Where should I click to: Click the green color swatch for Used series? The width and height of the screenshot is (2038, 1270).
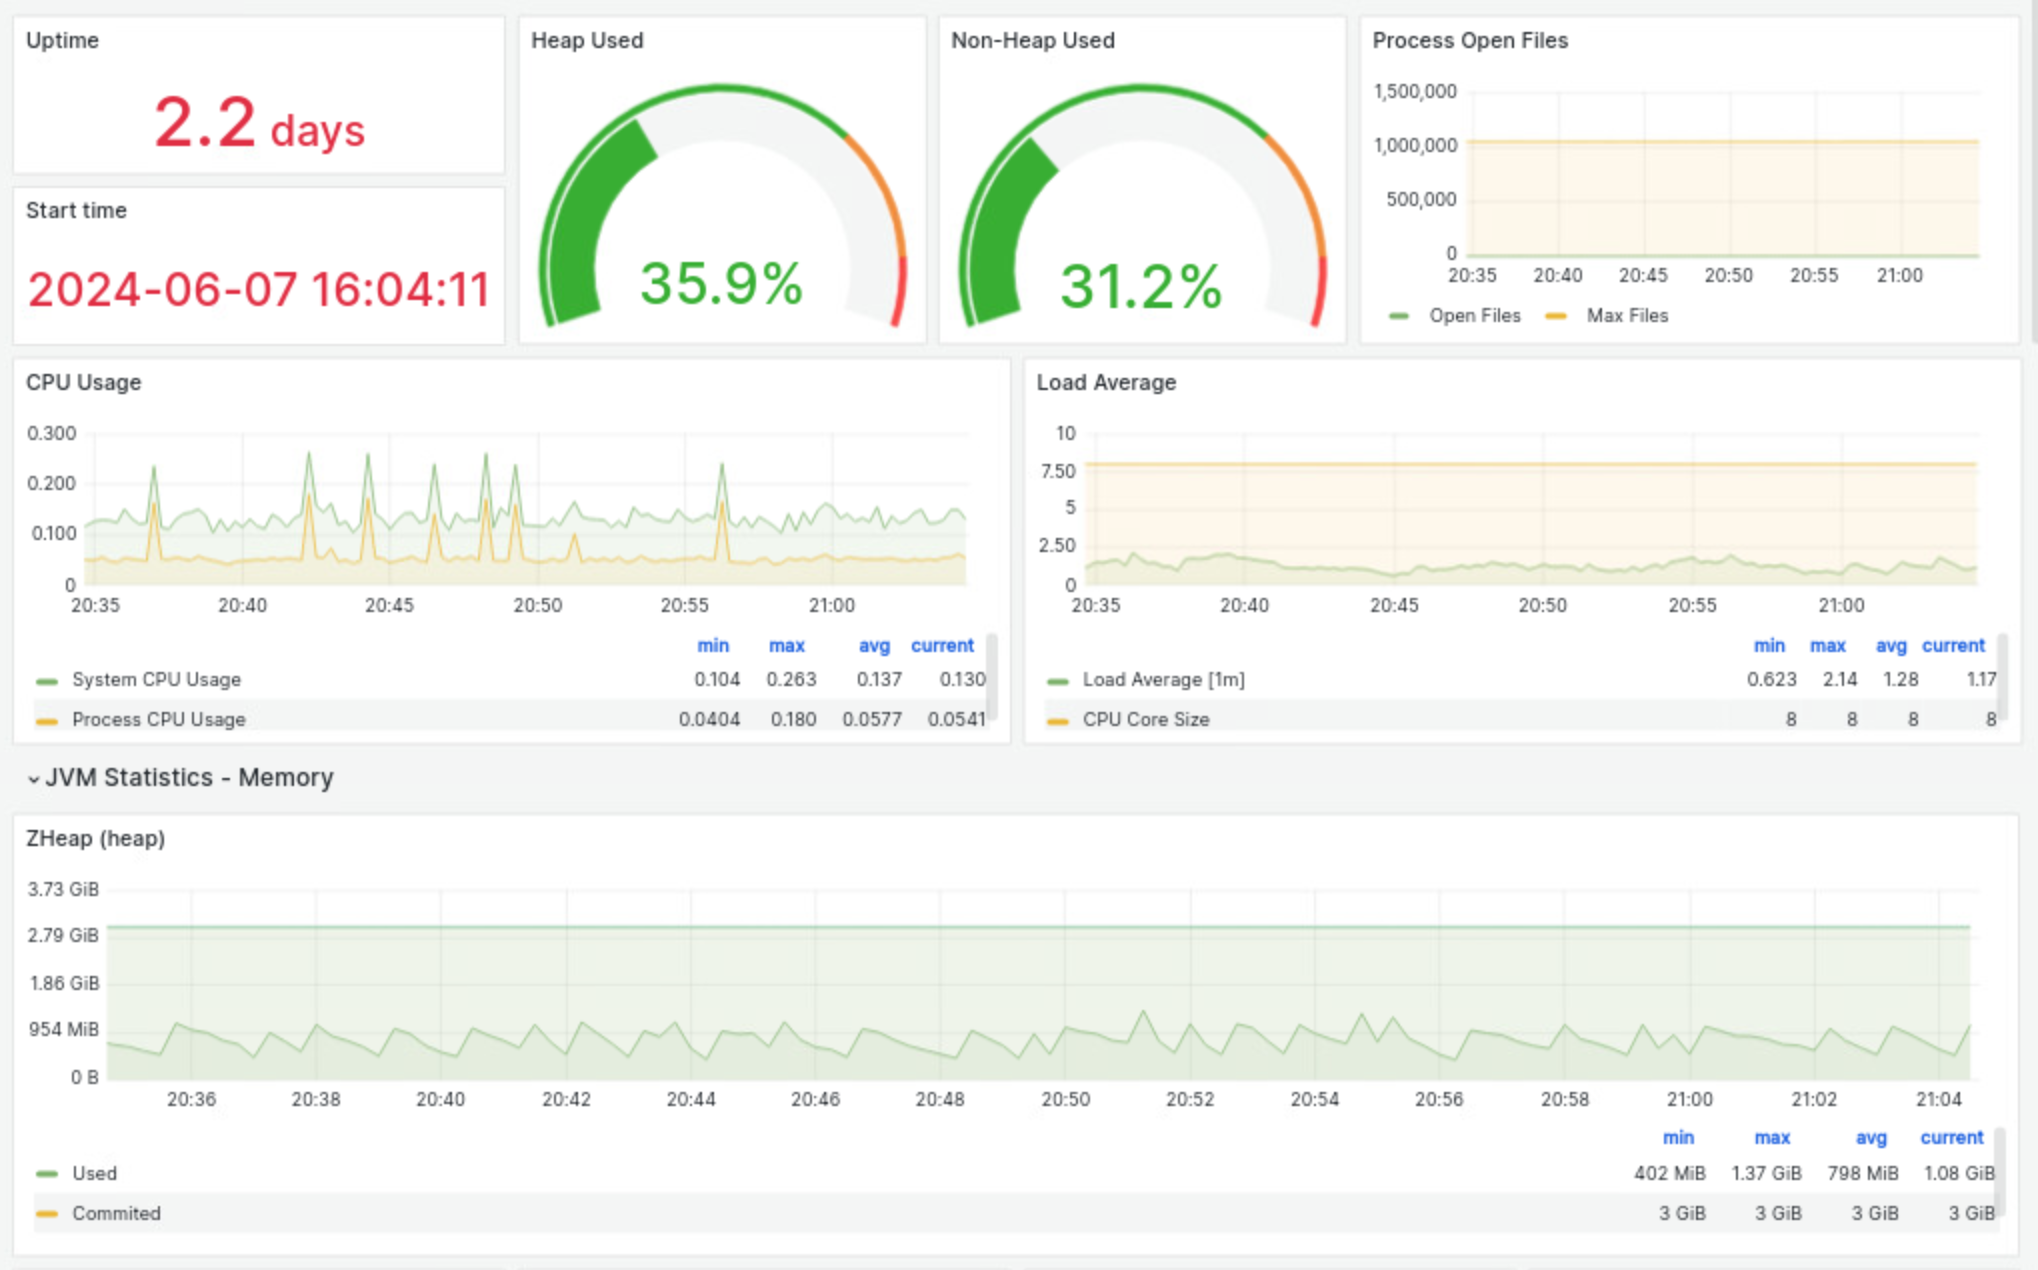(47, 1174)
